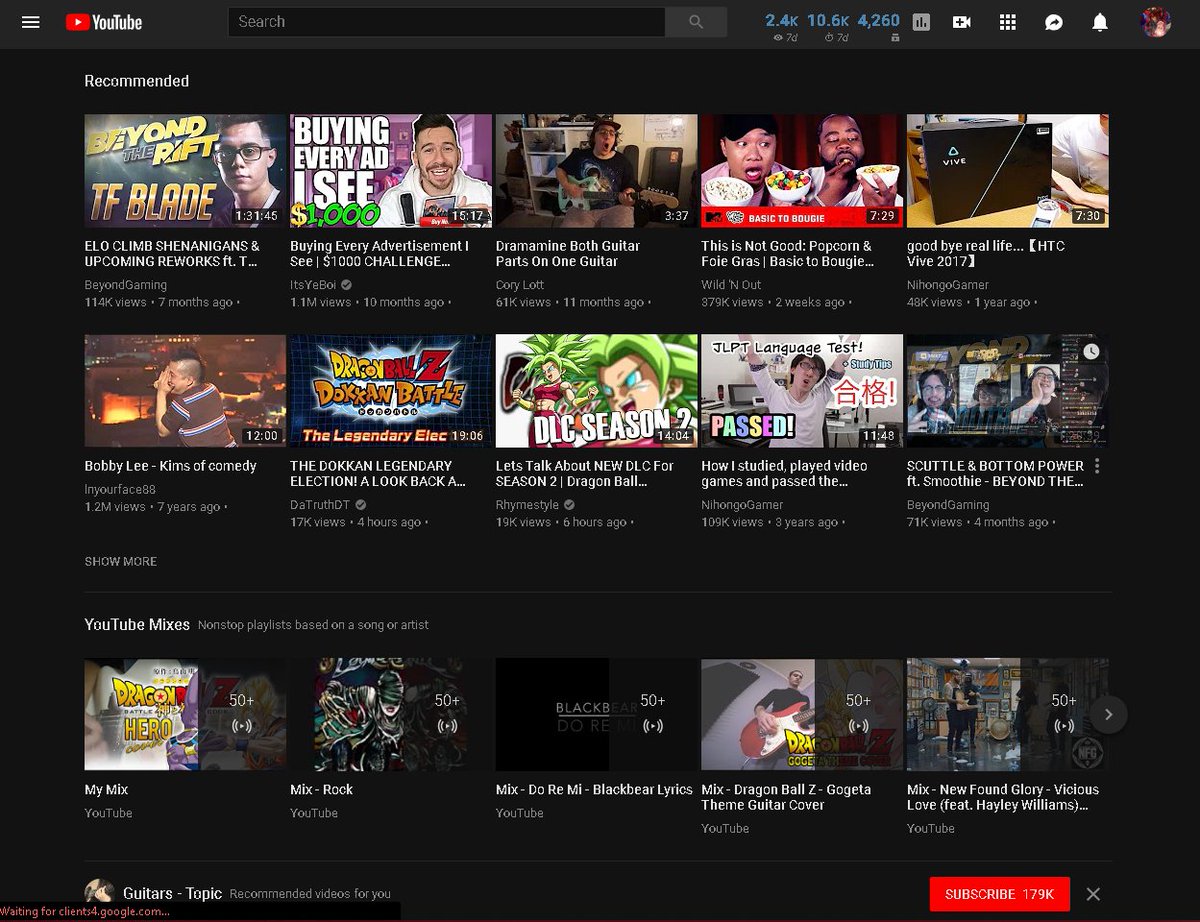Viewport: 1200px width, 922px height.
Task: Play New Found Glory Vicious Love mix
Action: (x=1008, y=714)
